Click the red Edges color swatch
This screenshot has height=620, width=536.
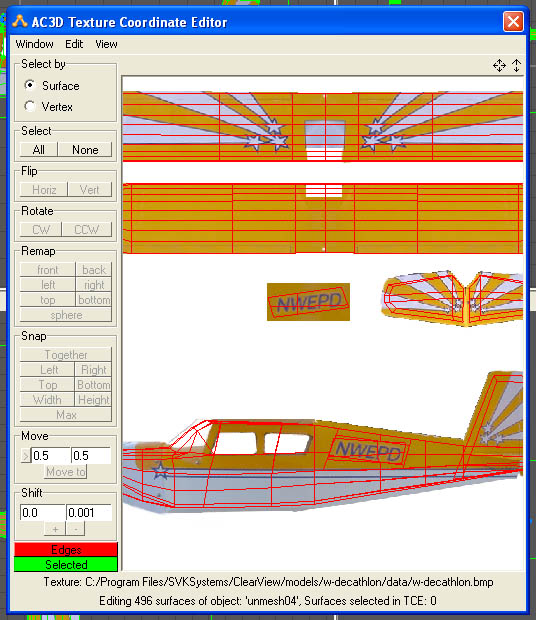(66, 550)
